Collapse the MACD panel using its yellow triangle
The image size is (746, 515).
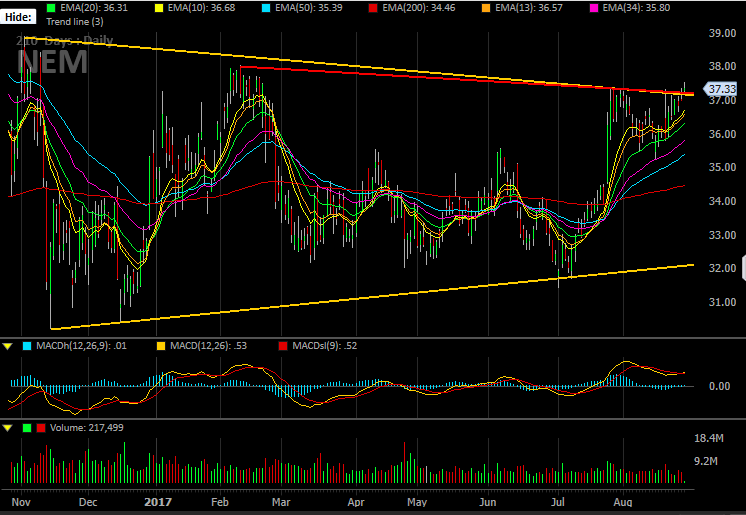8,346
